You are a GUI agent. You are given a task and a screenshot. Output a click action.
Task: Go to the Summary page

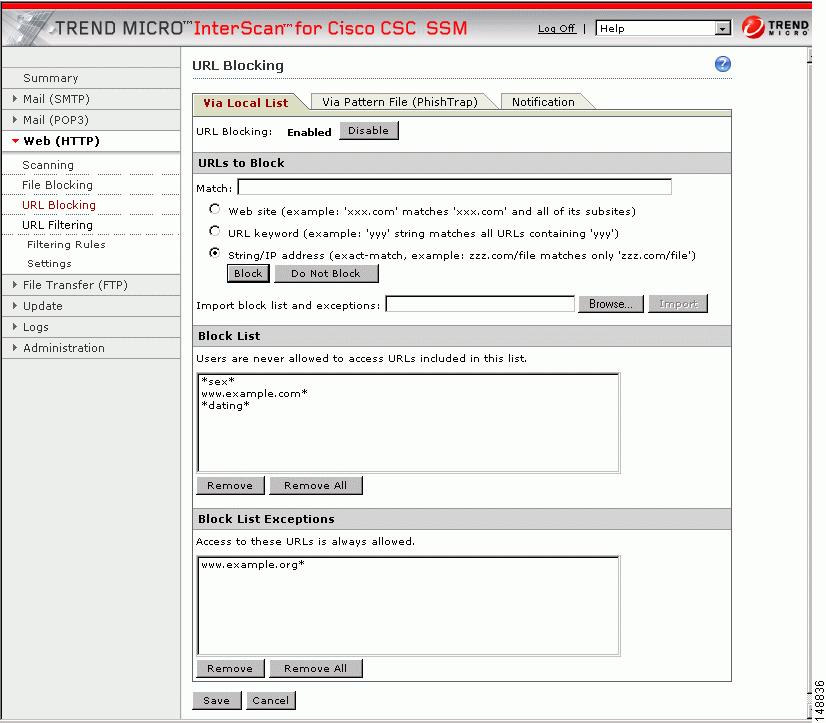[x=51, y=78]
